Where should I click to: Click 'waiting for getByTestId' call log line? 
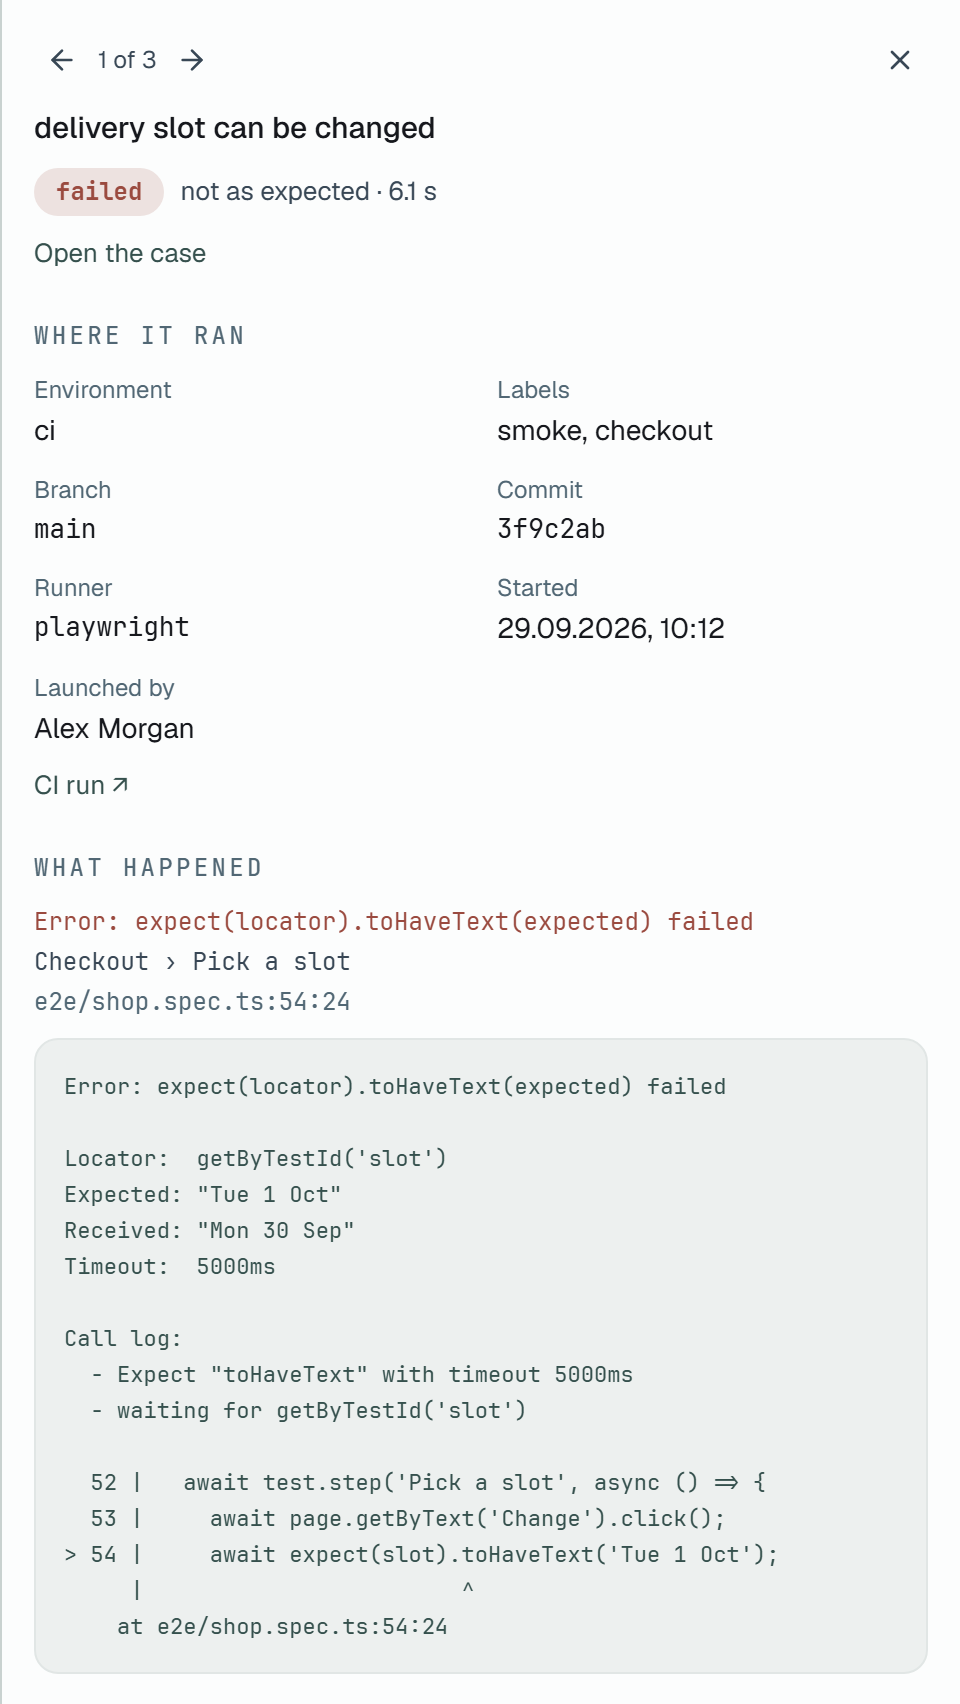coord(308,1411)
